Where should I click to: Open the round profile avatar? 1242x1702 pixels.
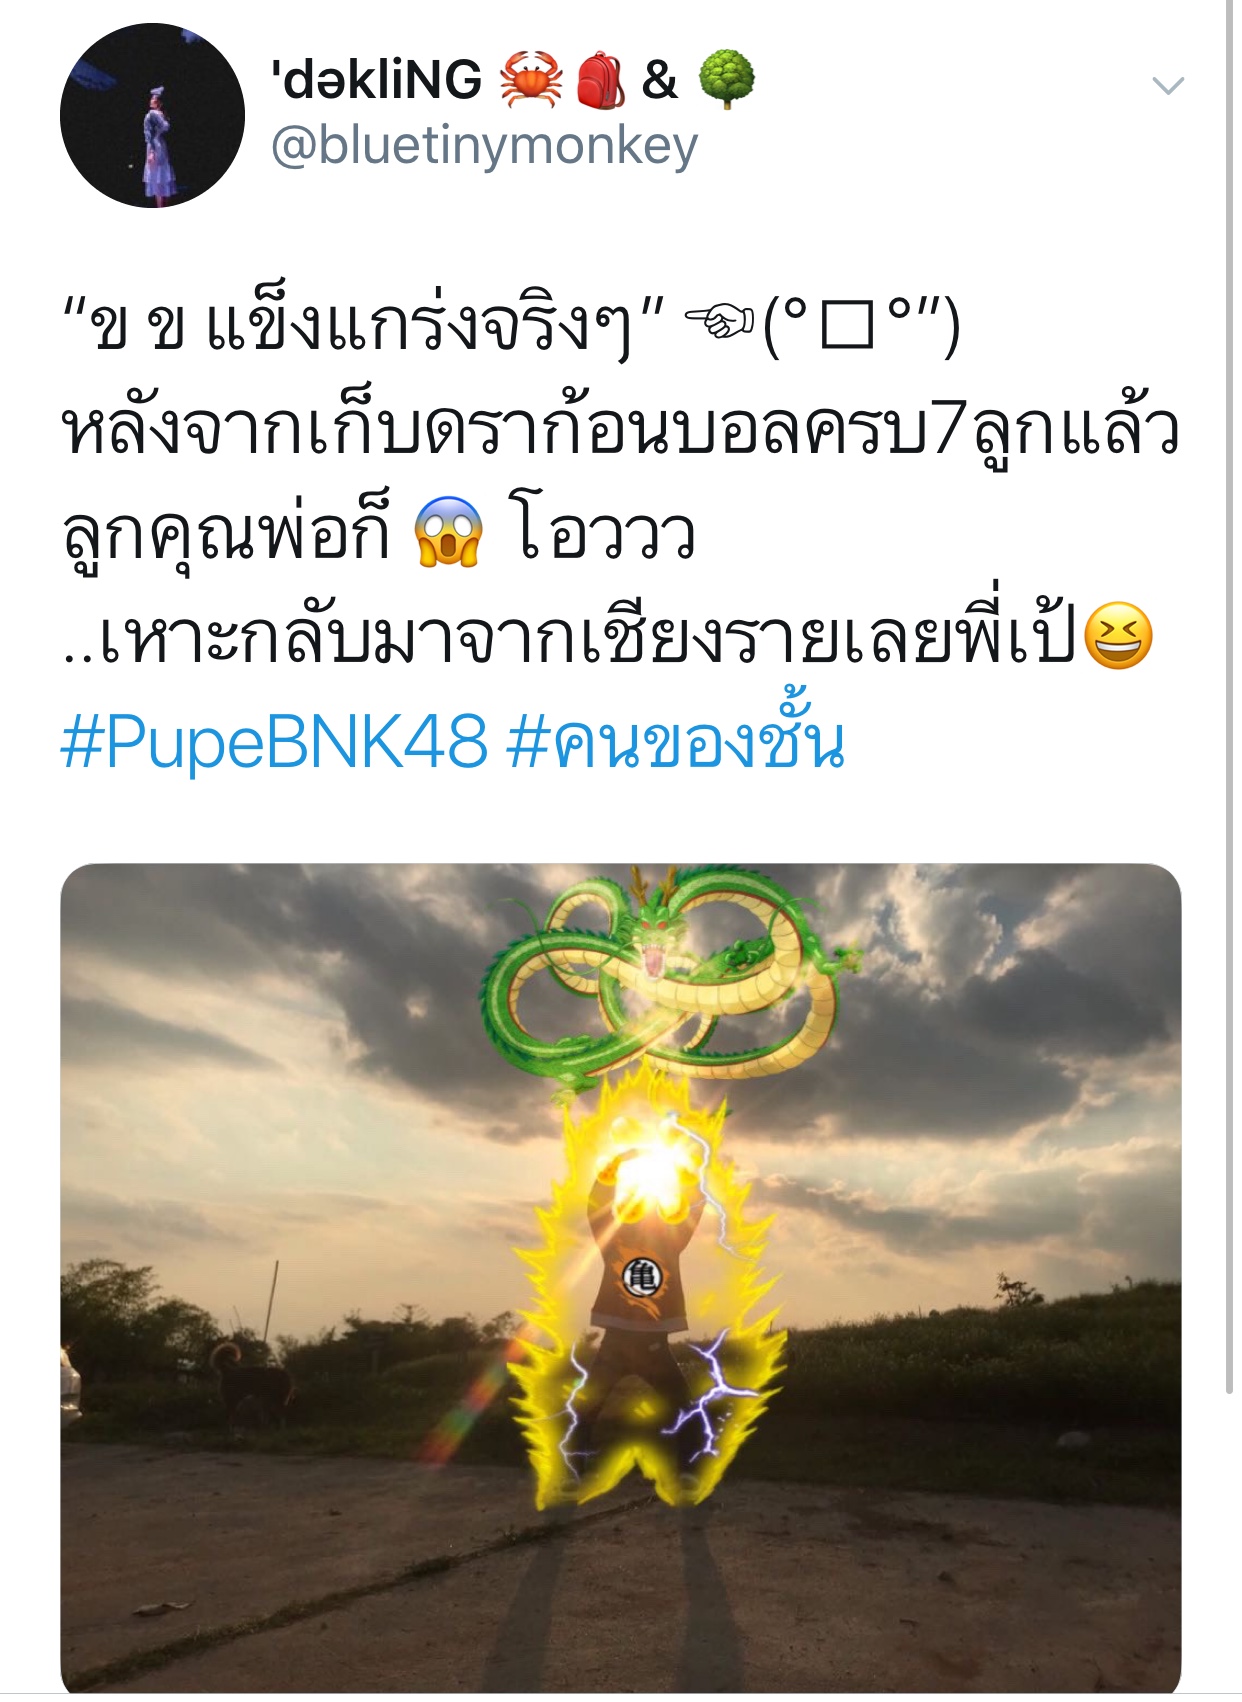coord(152,115)
